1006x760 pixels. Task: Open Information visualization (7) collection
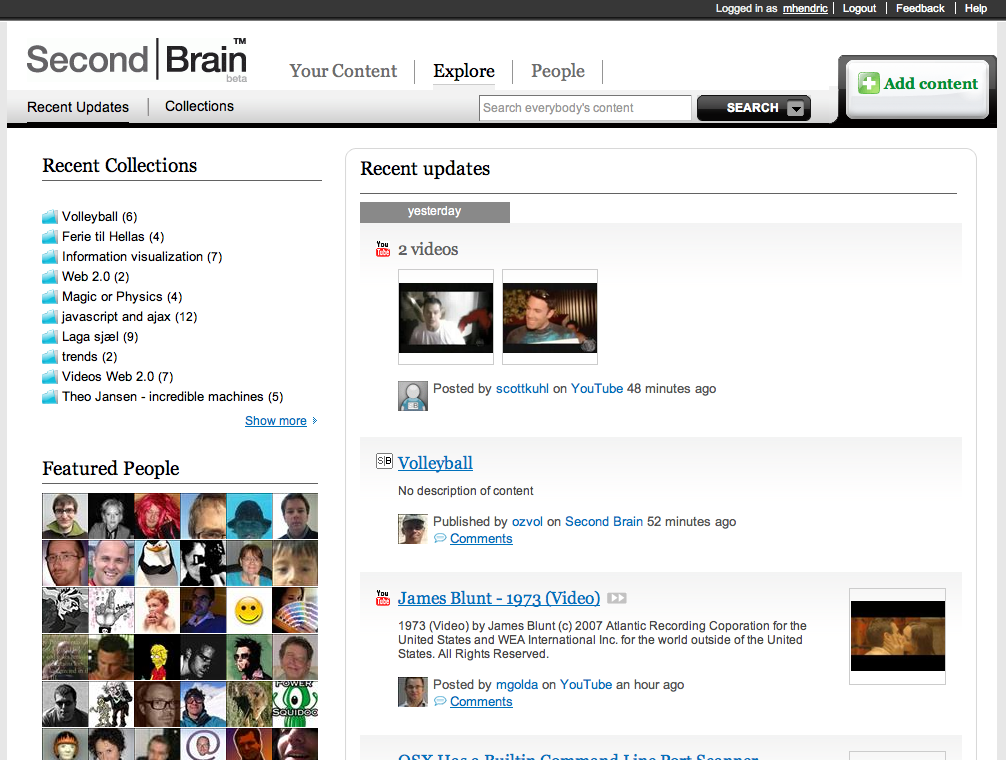coord(142,257)
